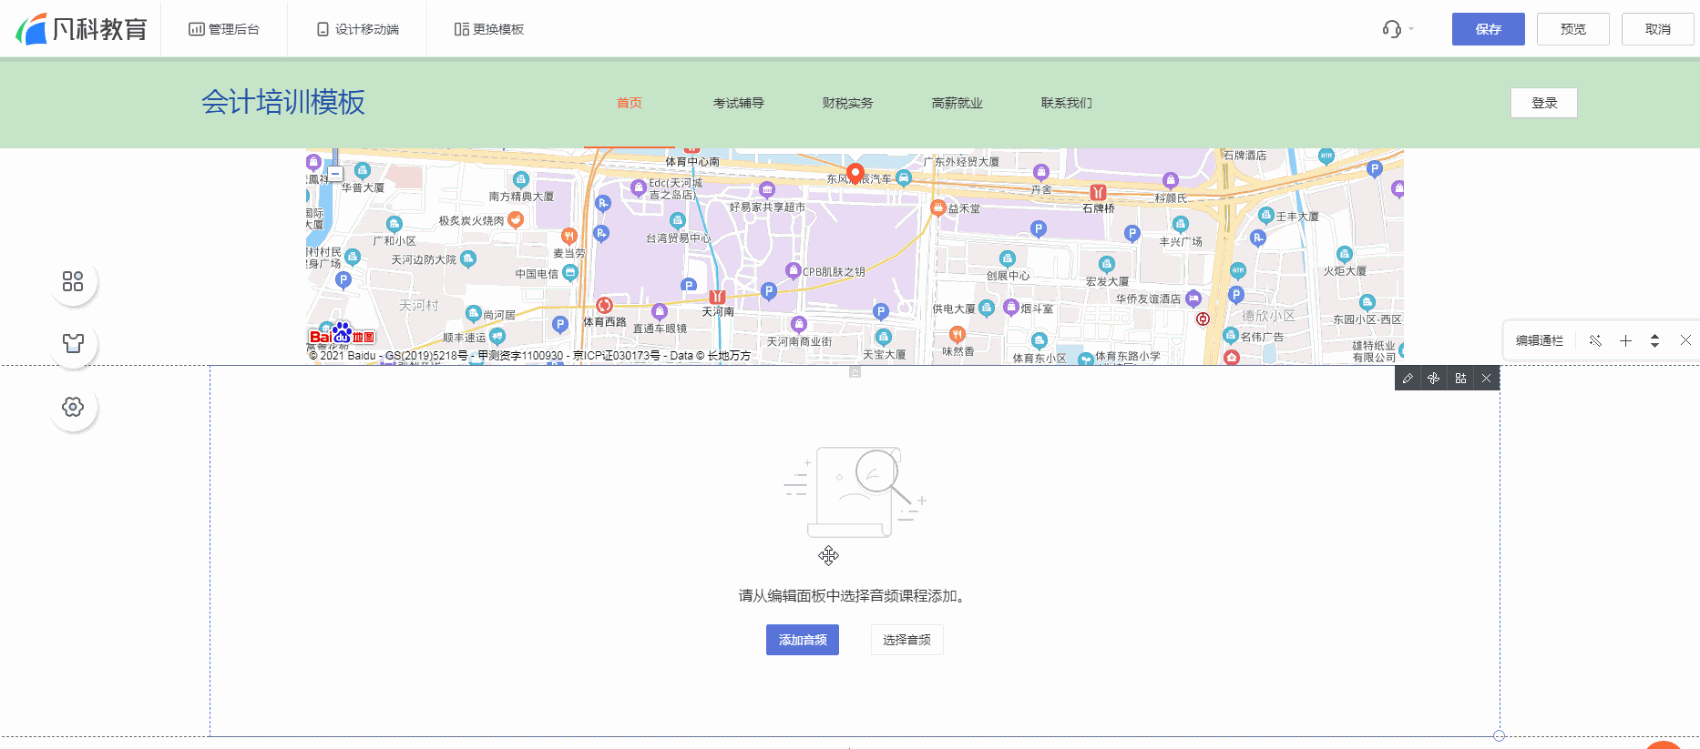This screenshot has height=749, width=1700.
Task: Click 编辑通栏 edit banner label
Action: [x=1539, y=341]
